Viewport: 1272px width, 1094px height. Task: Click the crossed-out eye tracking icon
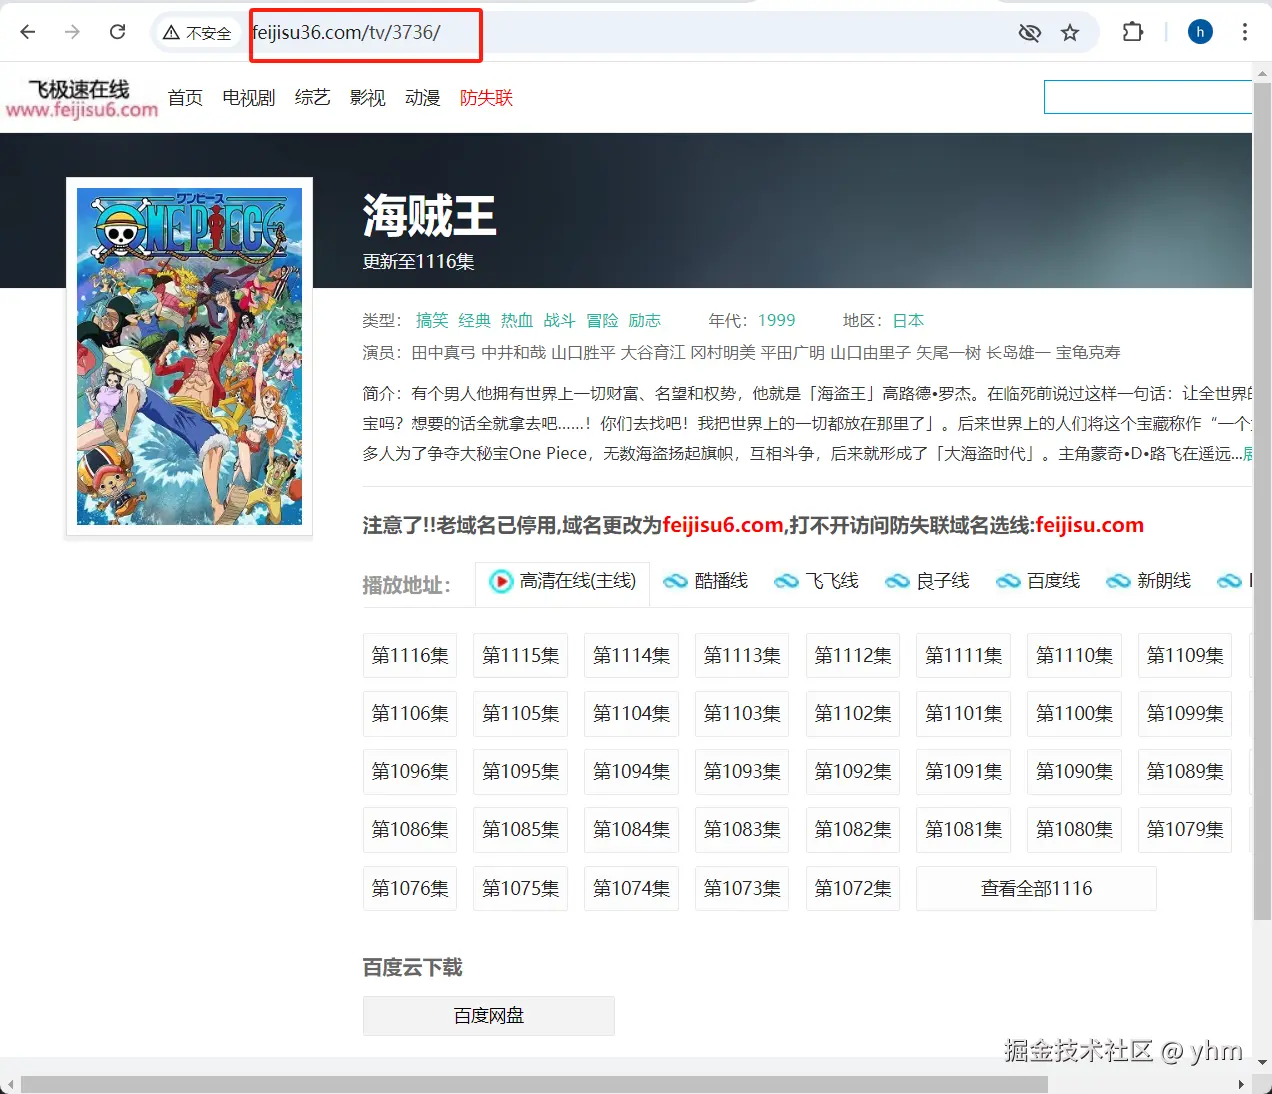[1029, 33]
